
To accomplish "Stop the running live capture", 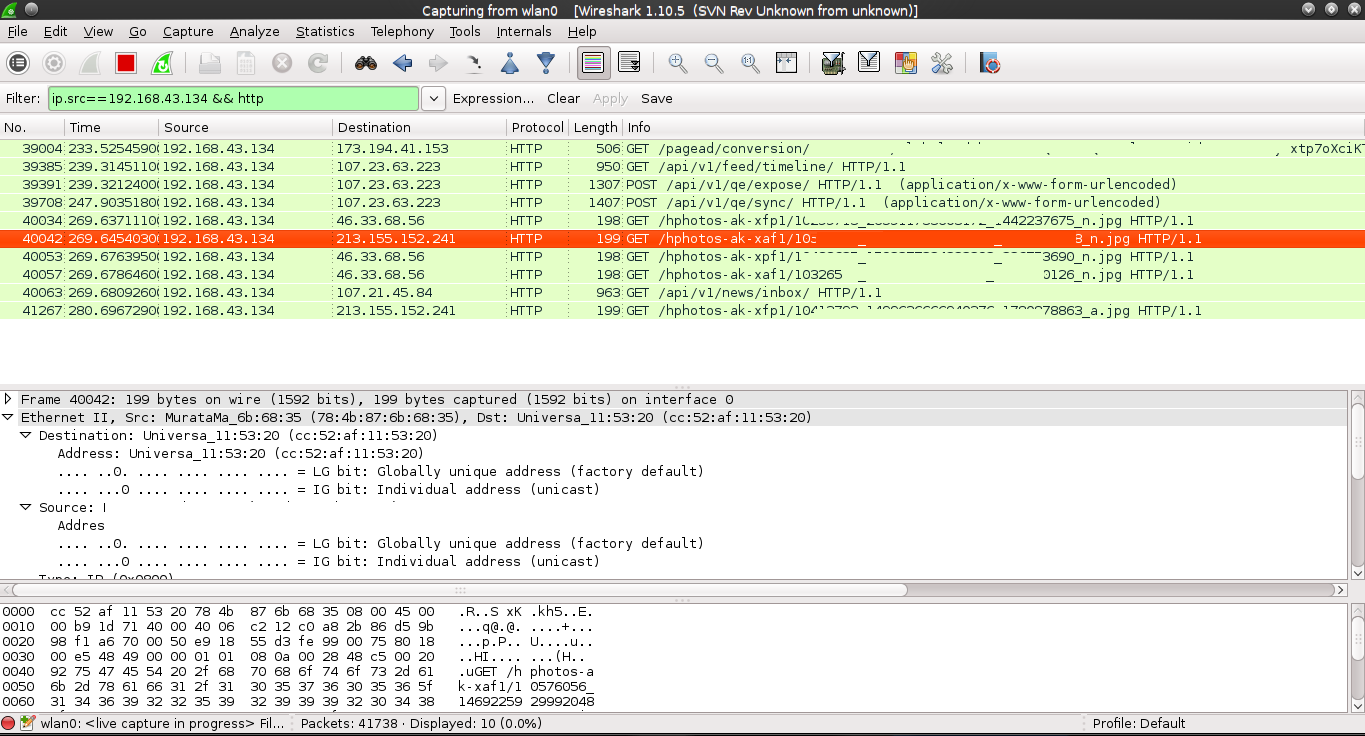I will 126,64.
